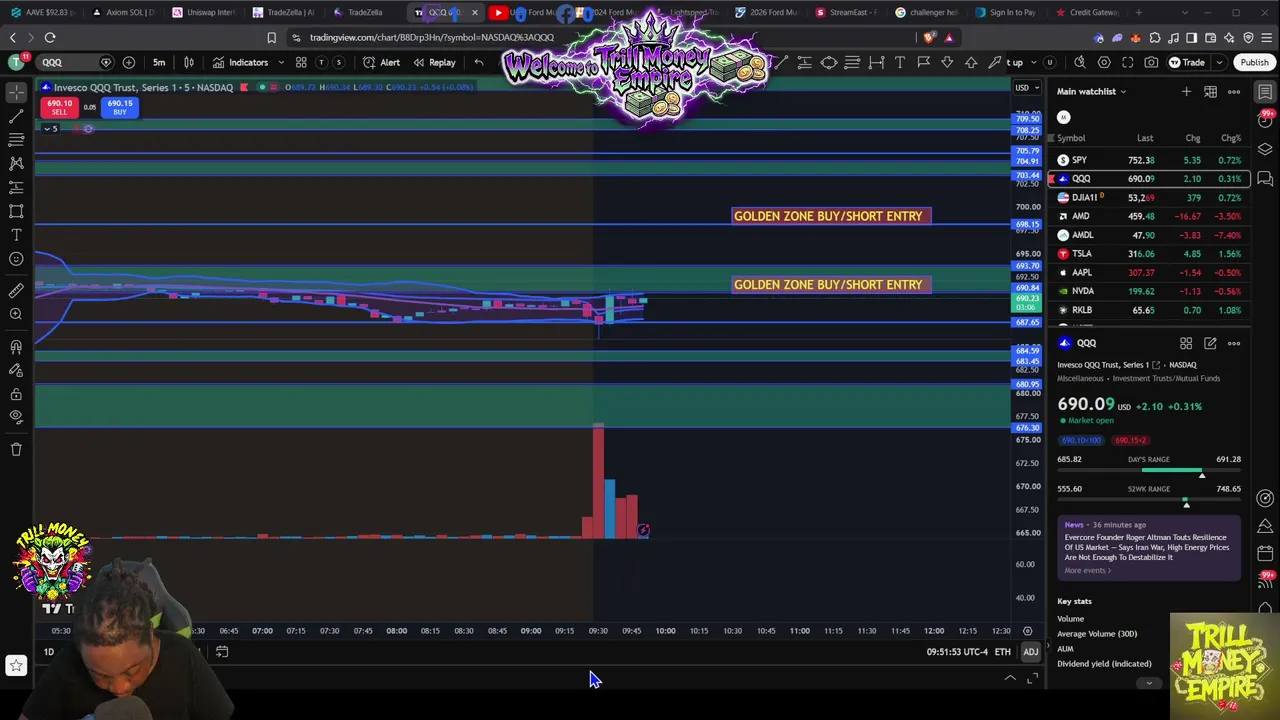Screen dimensions: 1280x720
Task: Switch to the 2026 Ford Mustang browser tab
Action: click(x=767, y=12)
